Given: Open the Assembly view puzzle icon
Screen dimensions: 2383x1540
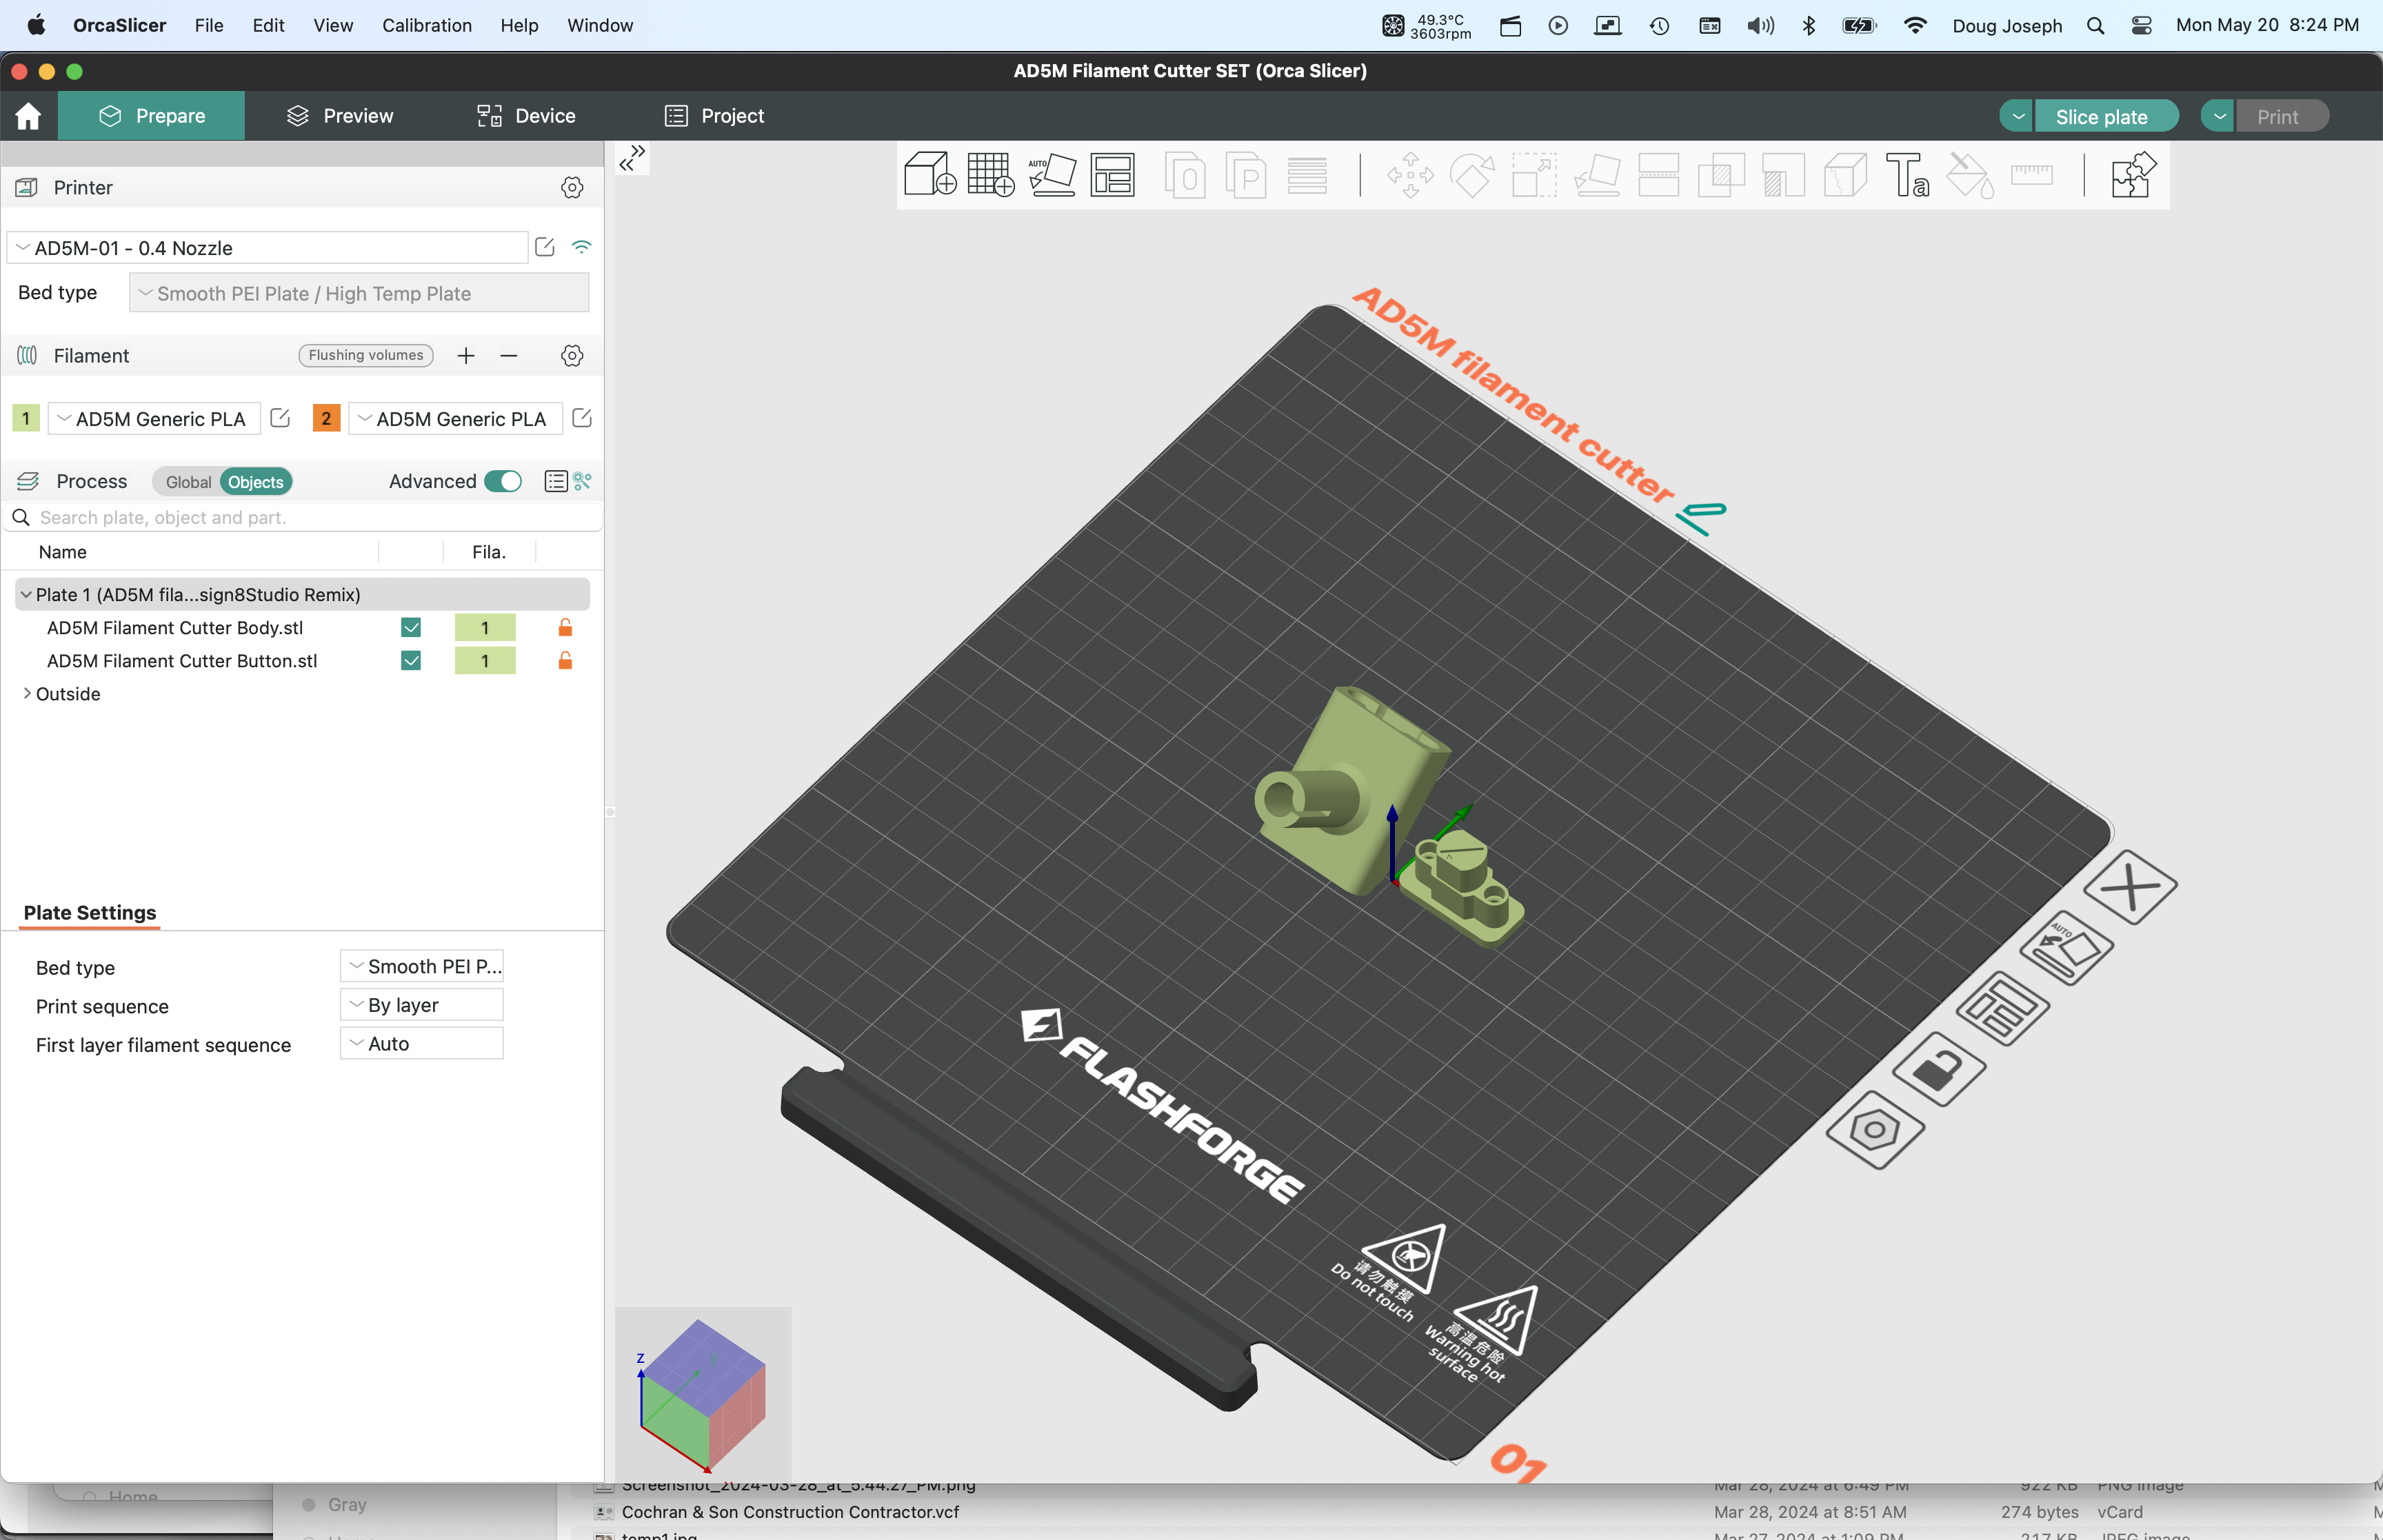Looking at the screenshot, I should click(2132, 175).
